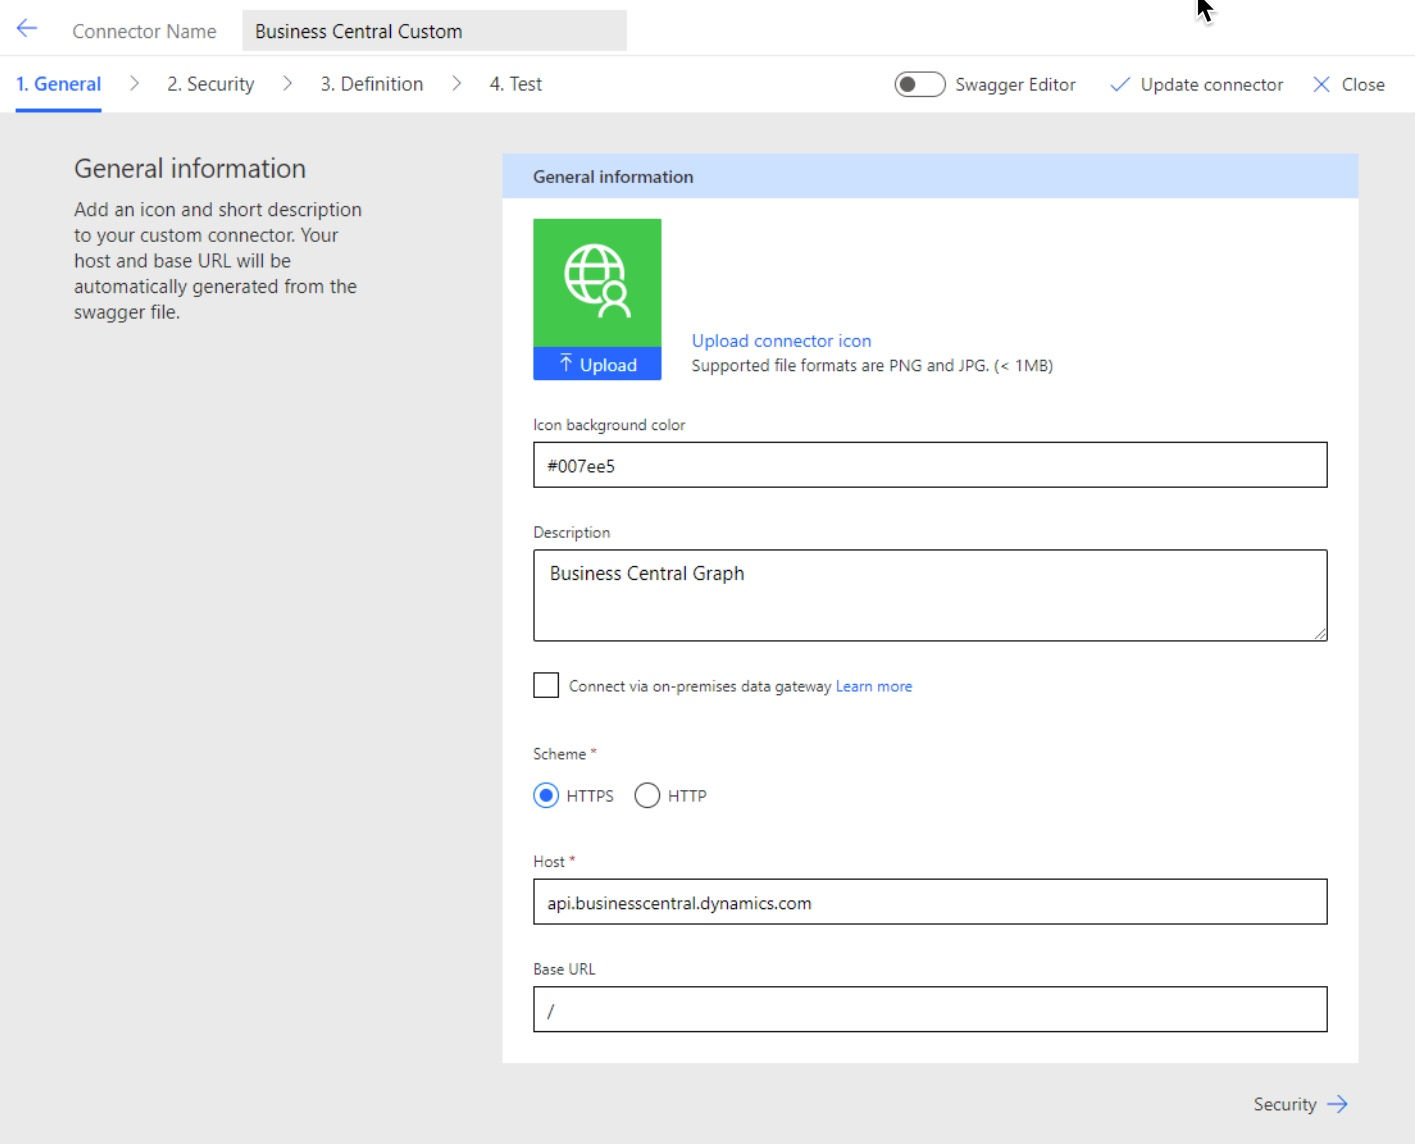This screenshot has height=1144, width=1416.
Task: Switch to the 2. Security tab
Action: [210, 84]
